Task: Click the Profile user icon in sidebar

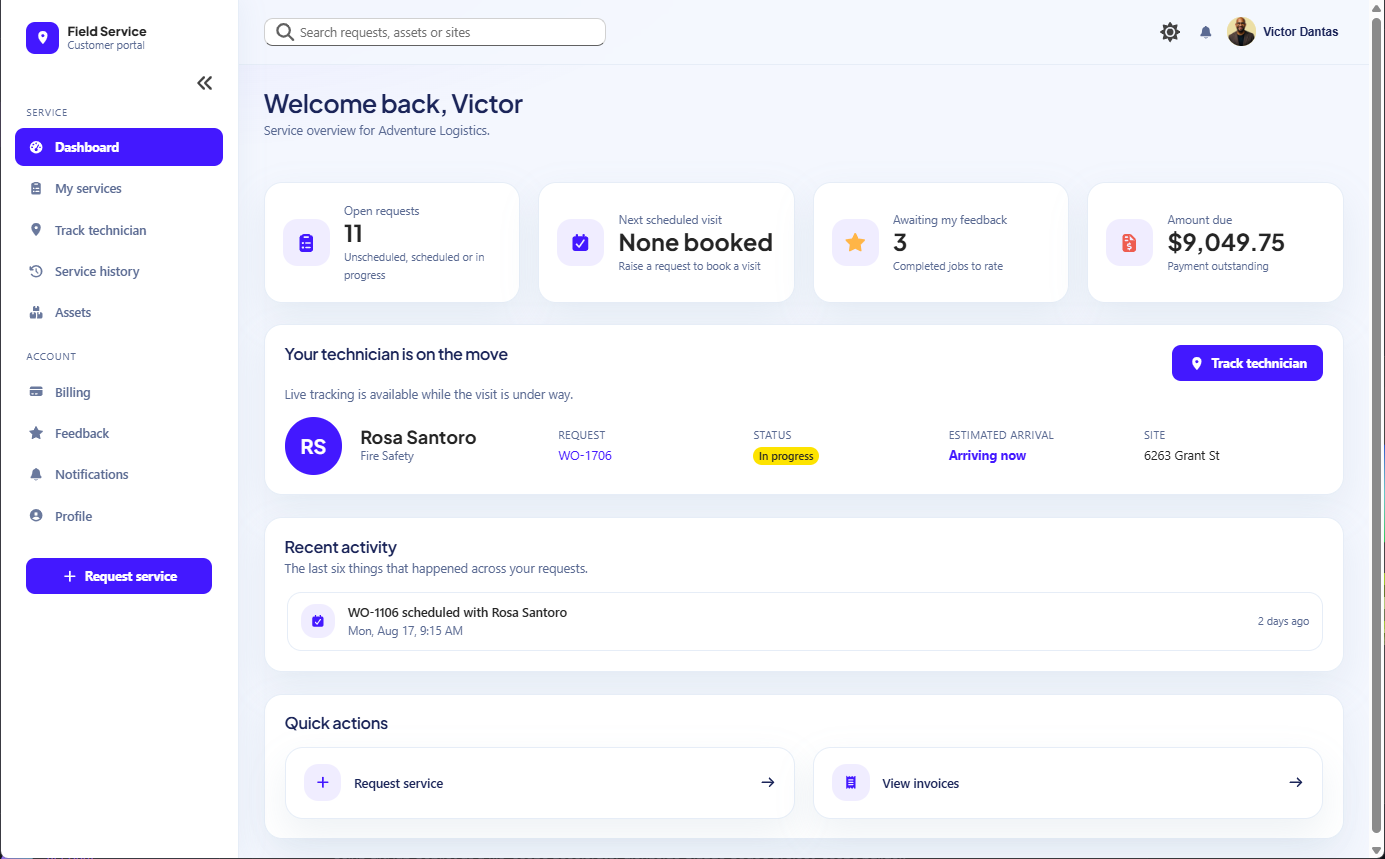Action: 36,516
